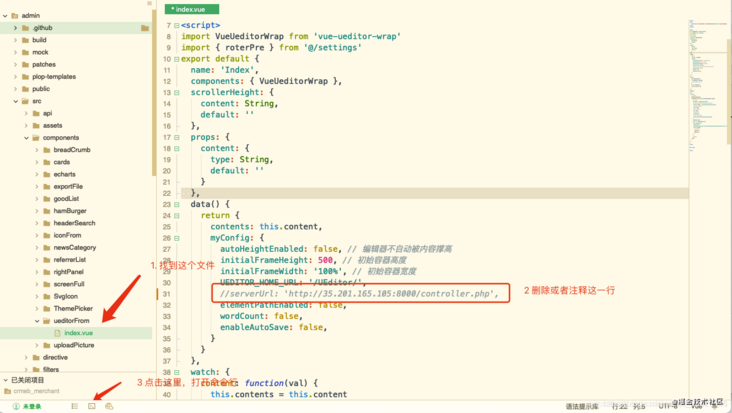The height and width of the screenshot is (413, 732).
Task: Click the uploadPicture folder icon
Action: (47, 345)
